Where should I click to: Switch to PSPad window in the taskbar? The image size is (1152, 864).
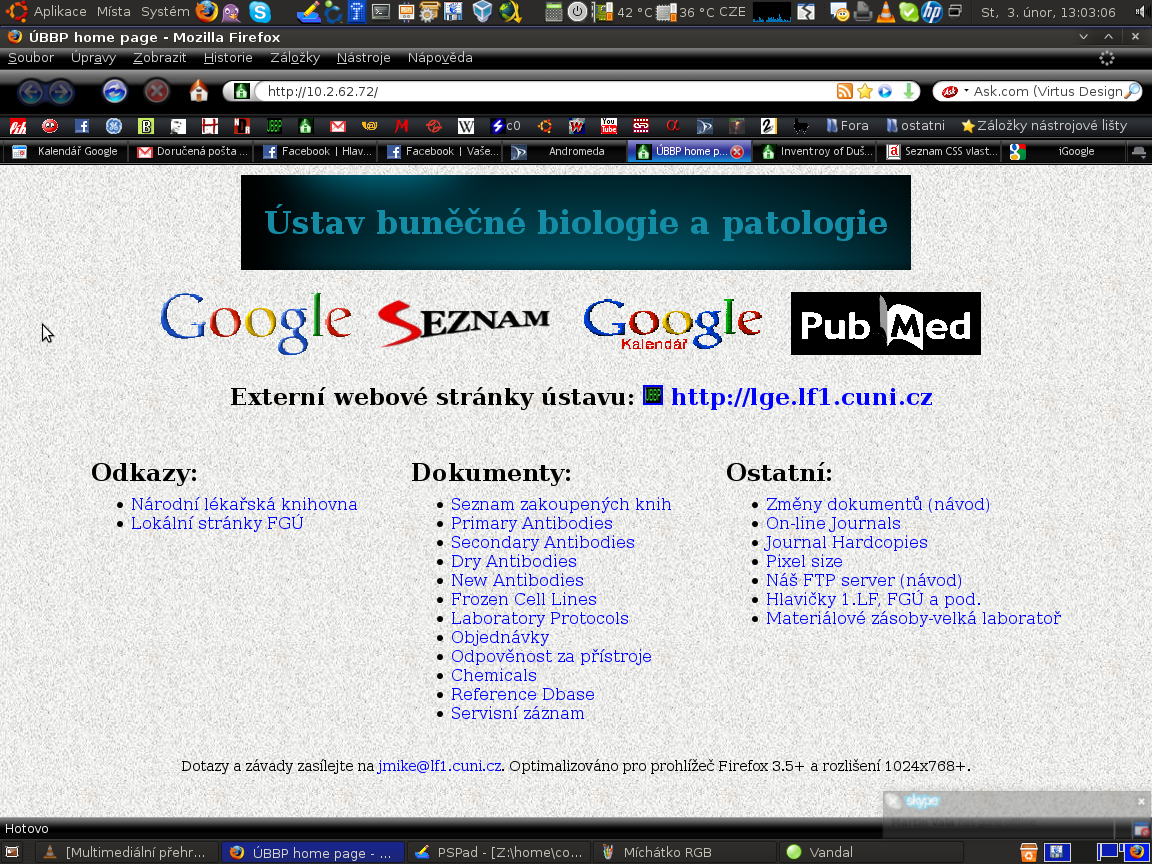coord(499,853)
